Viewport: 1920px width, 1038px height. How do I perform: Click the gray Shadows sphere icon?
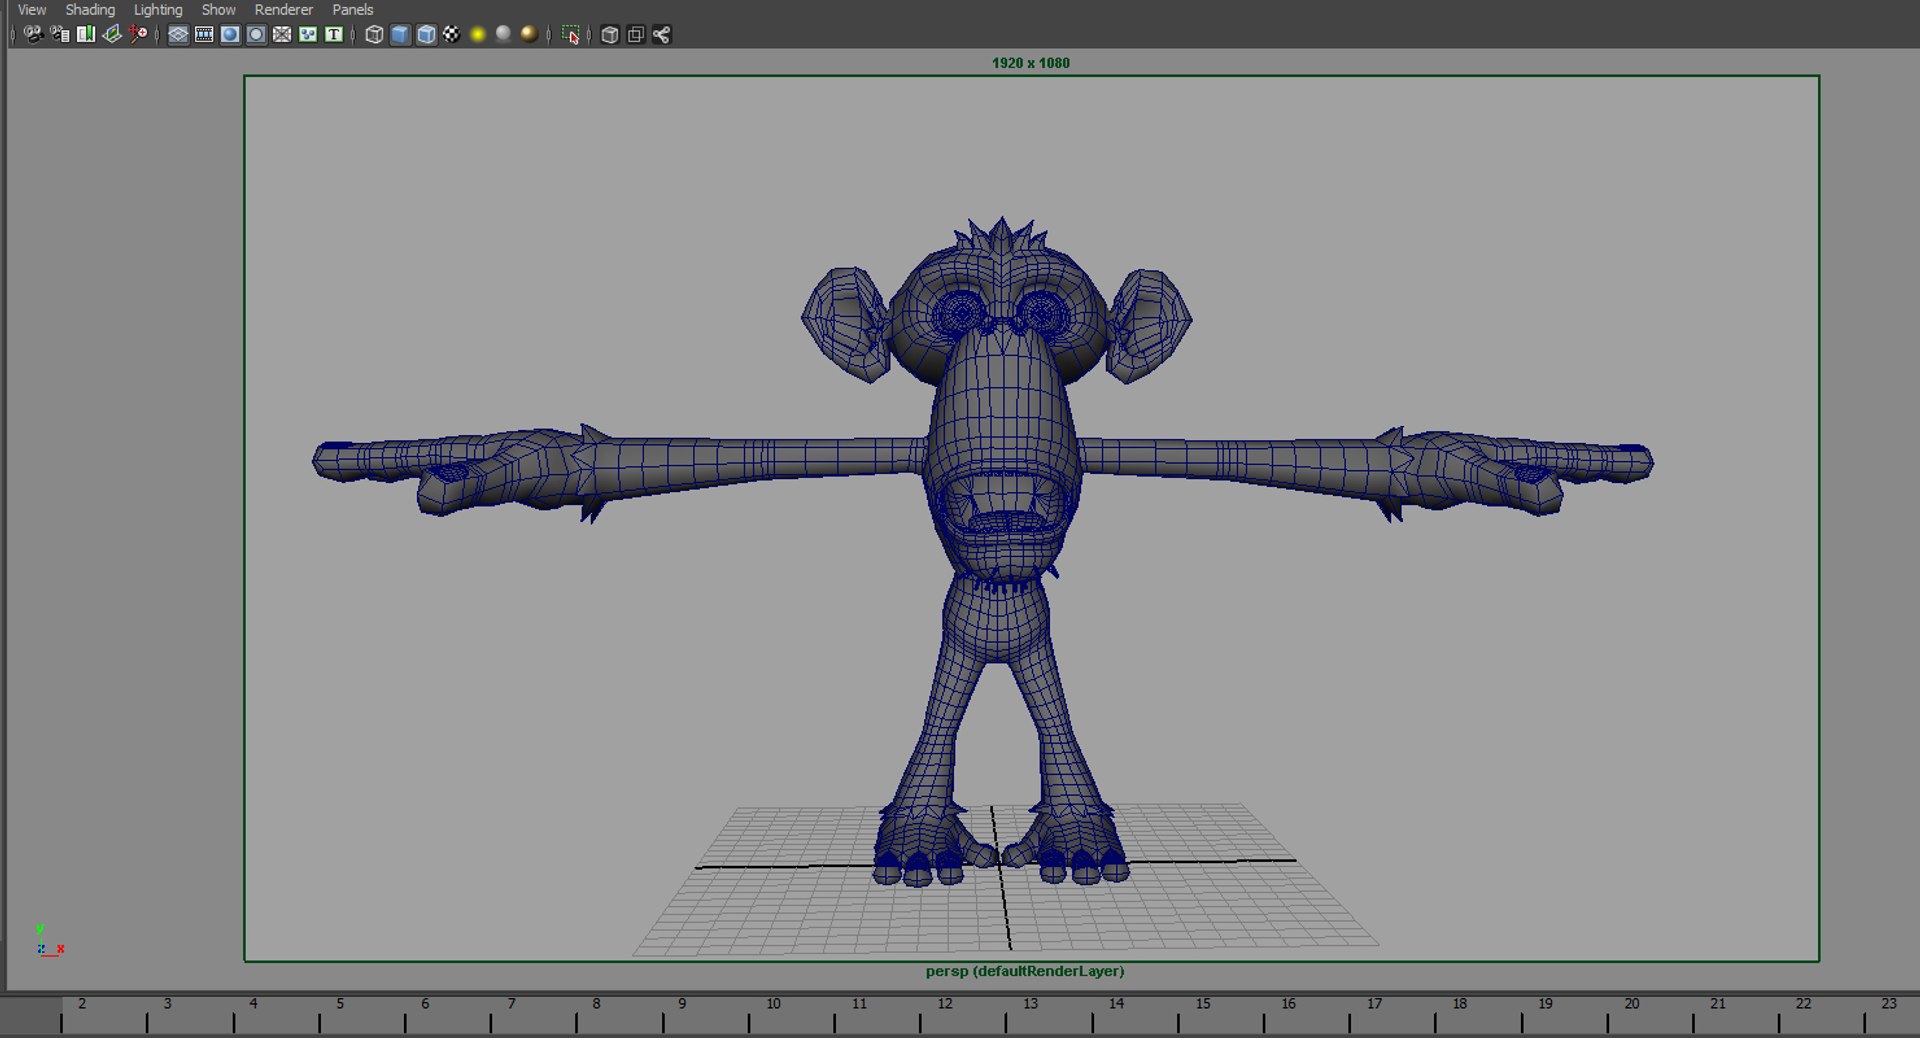[x=504, y=35]
